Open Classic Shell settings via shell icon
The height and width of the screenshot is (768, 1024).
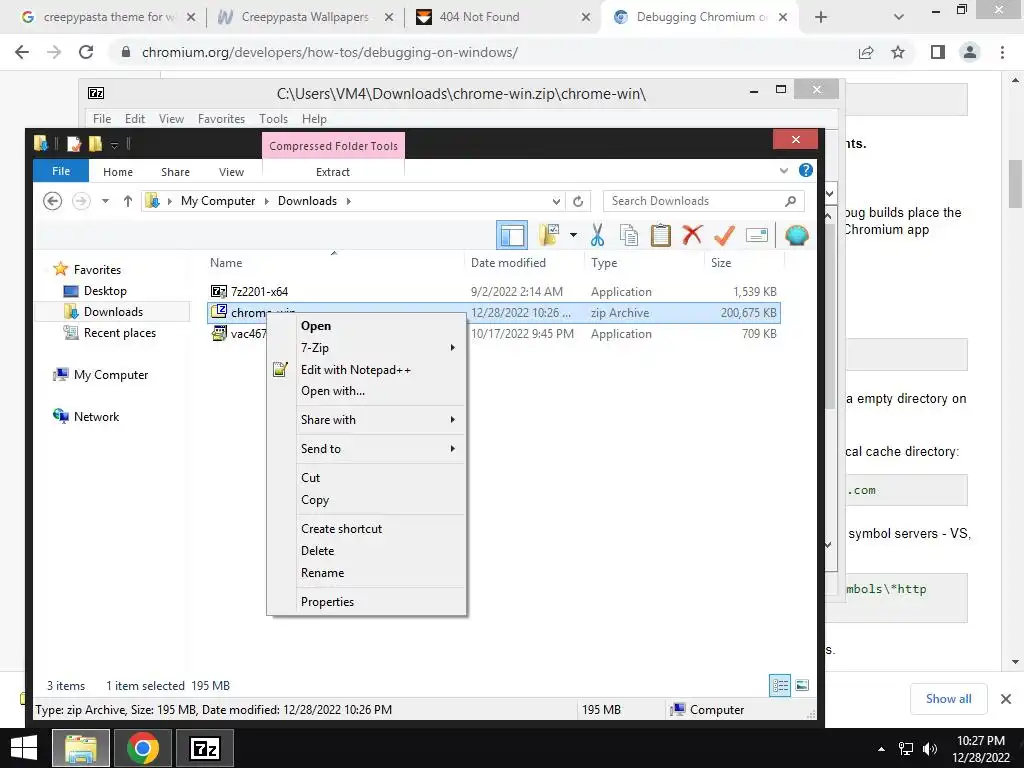[796, 235]
